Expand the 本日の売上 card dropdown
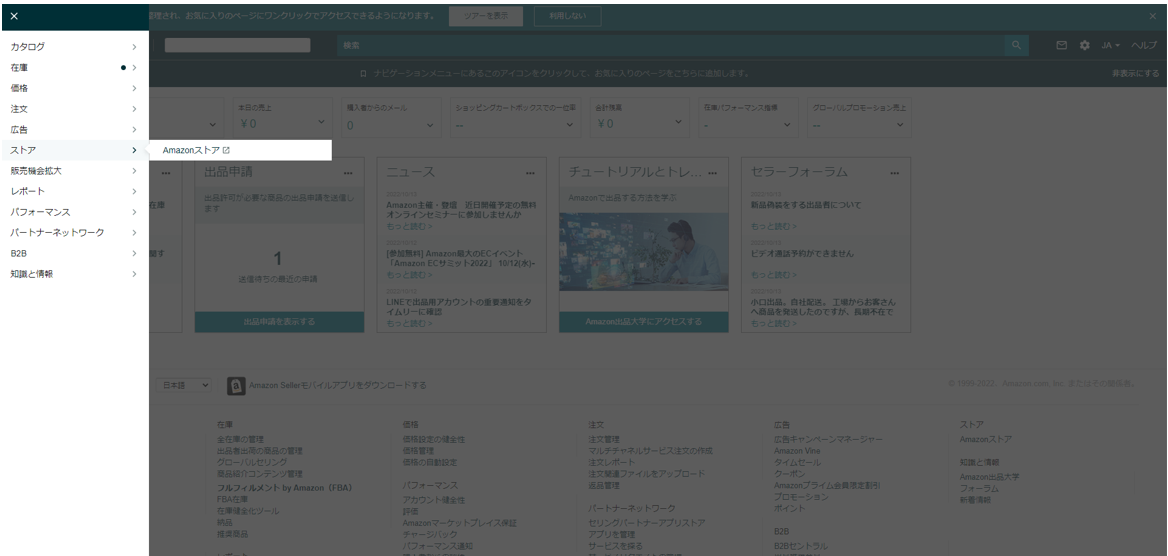Viewport: 1168px width, 556px height. (321, 122)
